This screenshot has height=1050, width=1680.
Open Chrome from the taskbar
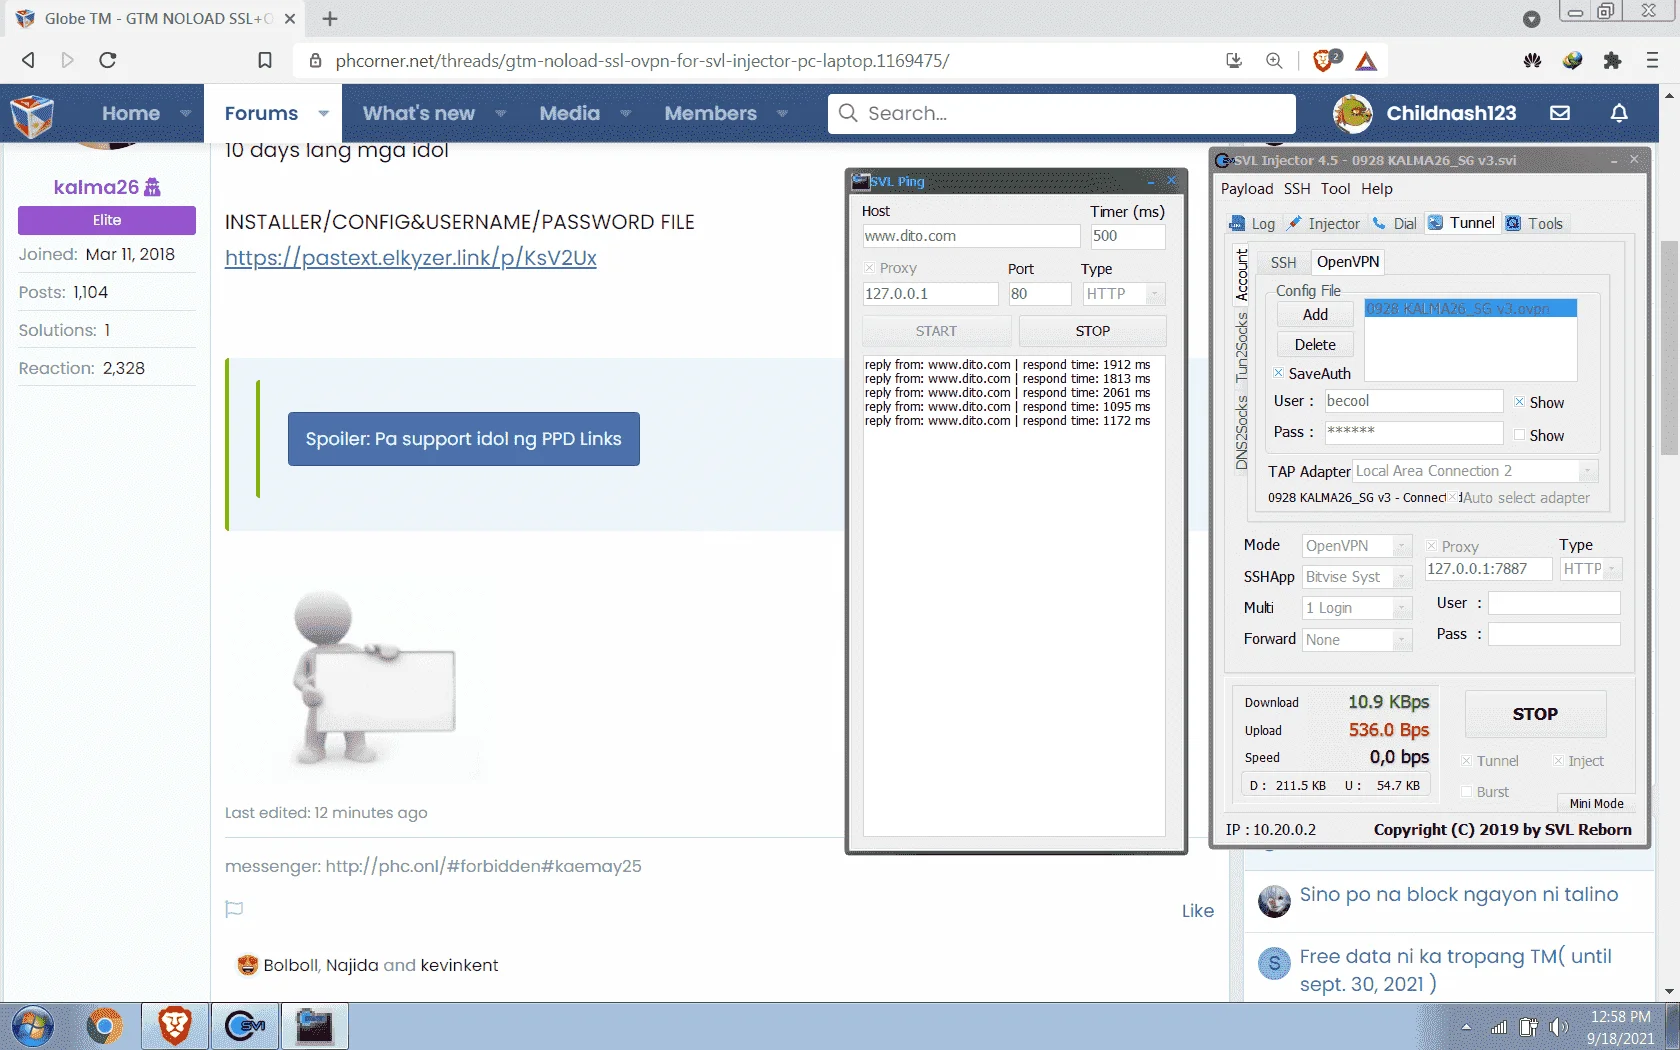click(x=104, y=1026)
